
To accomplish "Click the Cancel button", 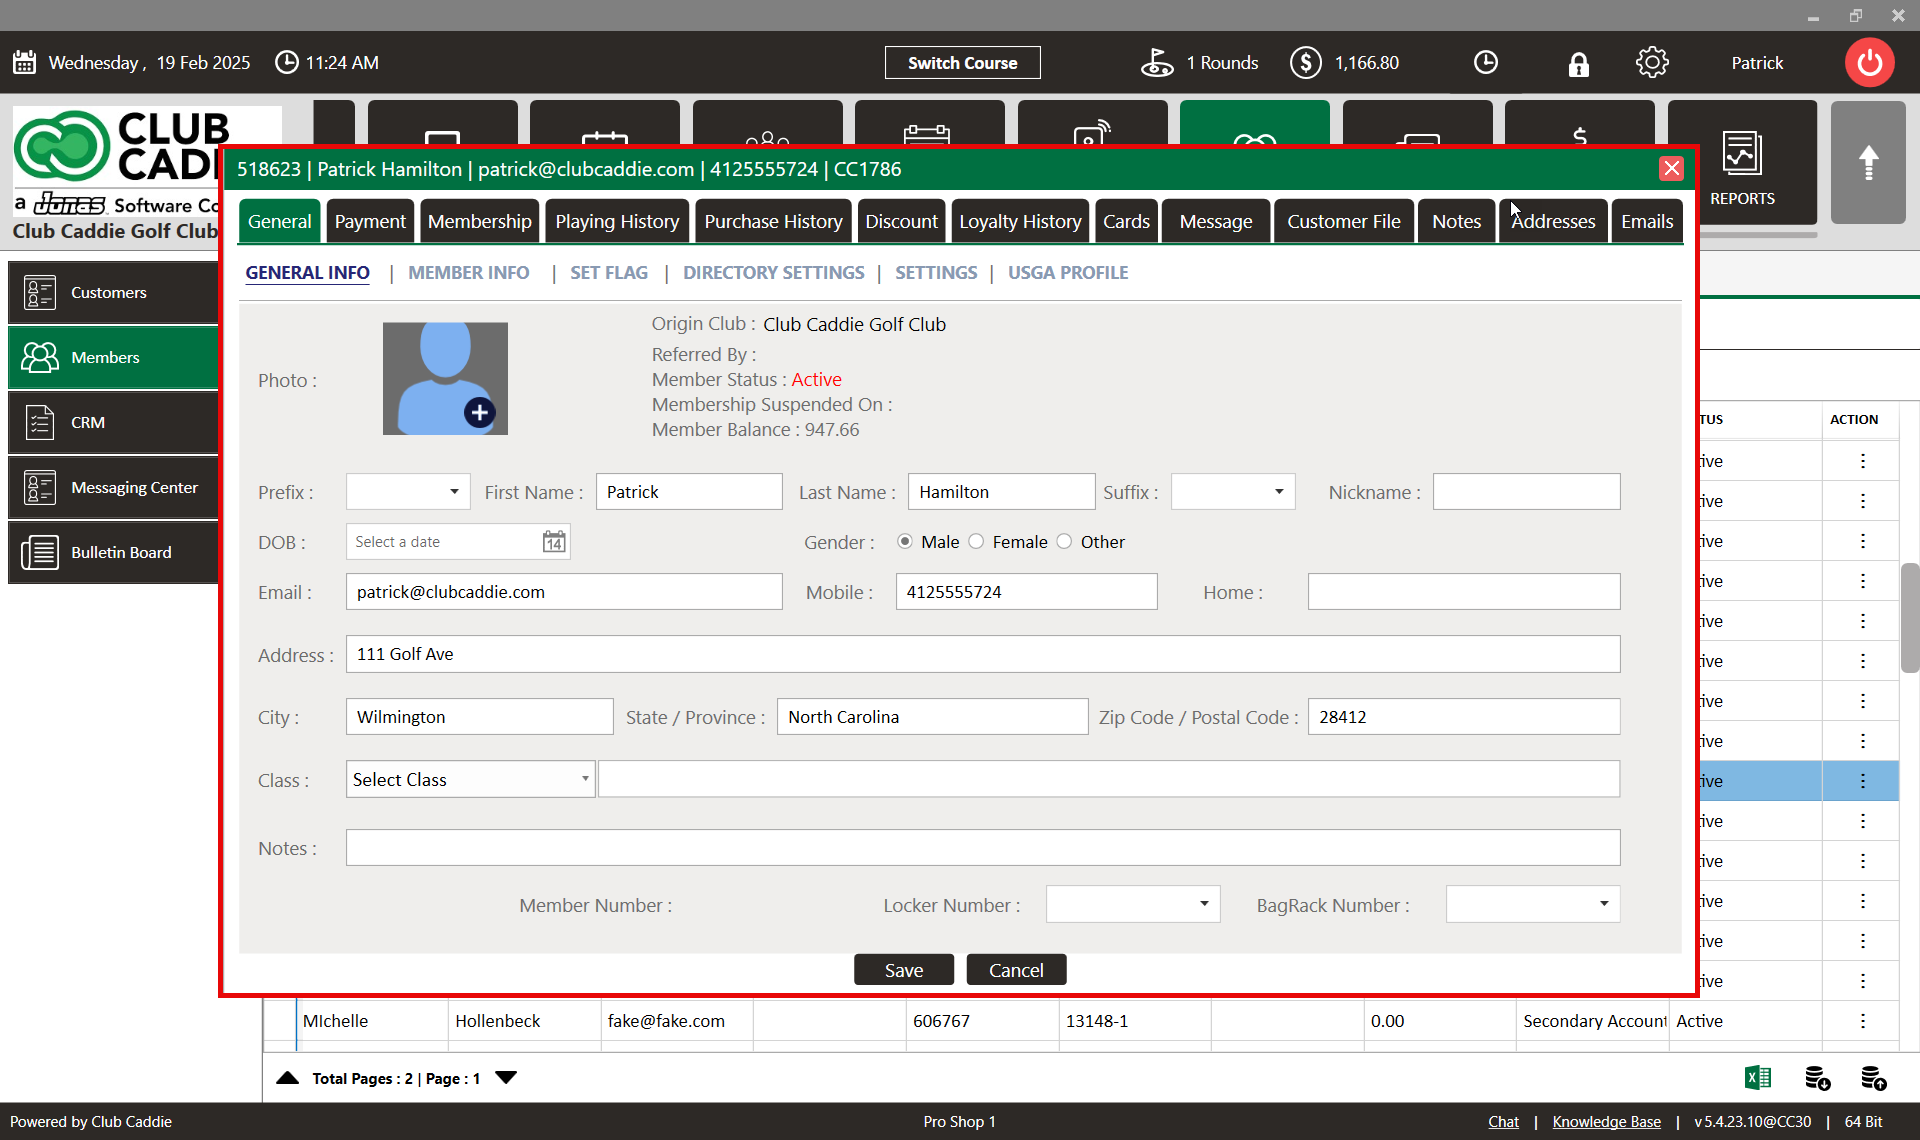I will [1016, 970].
